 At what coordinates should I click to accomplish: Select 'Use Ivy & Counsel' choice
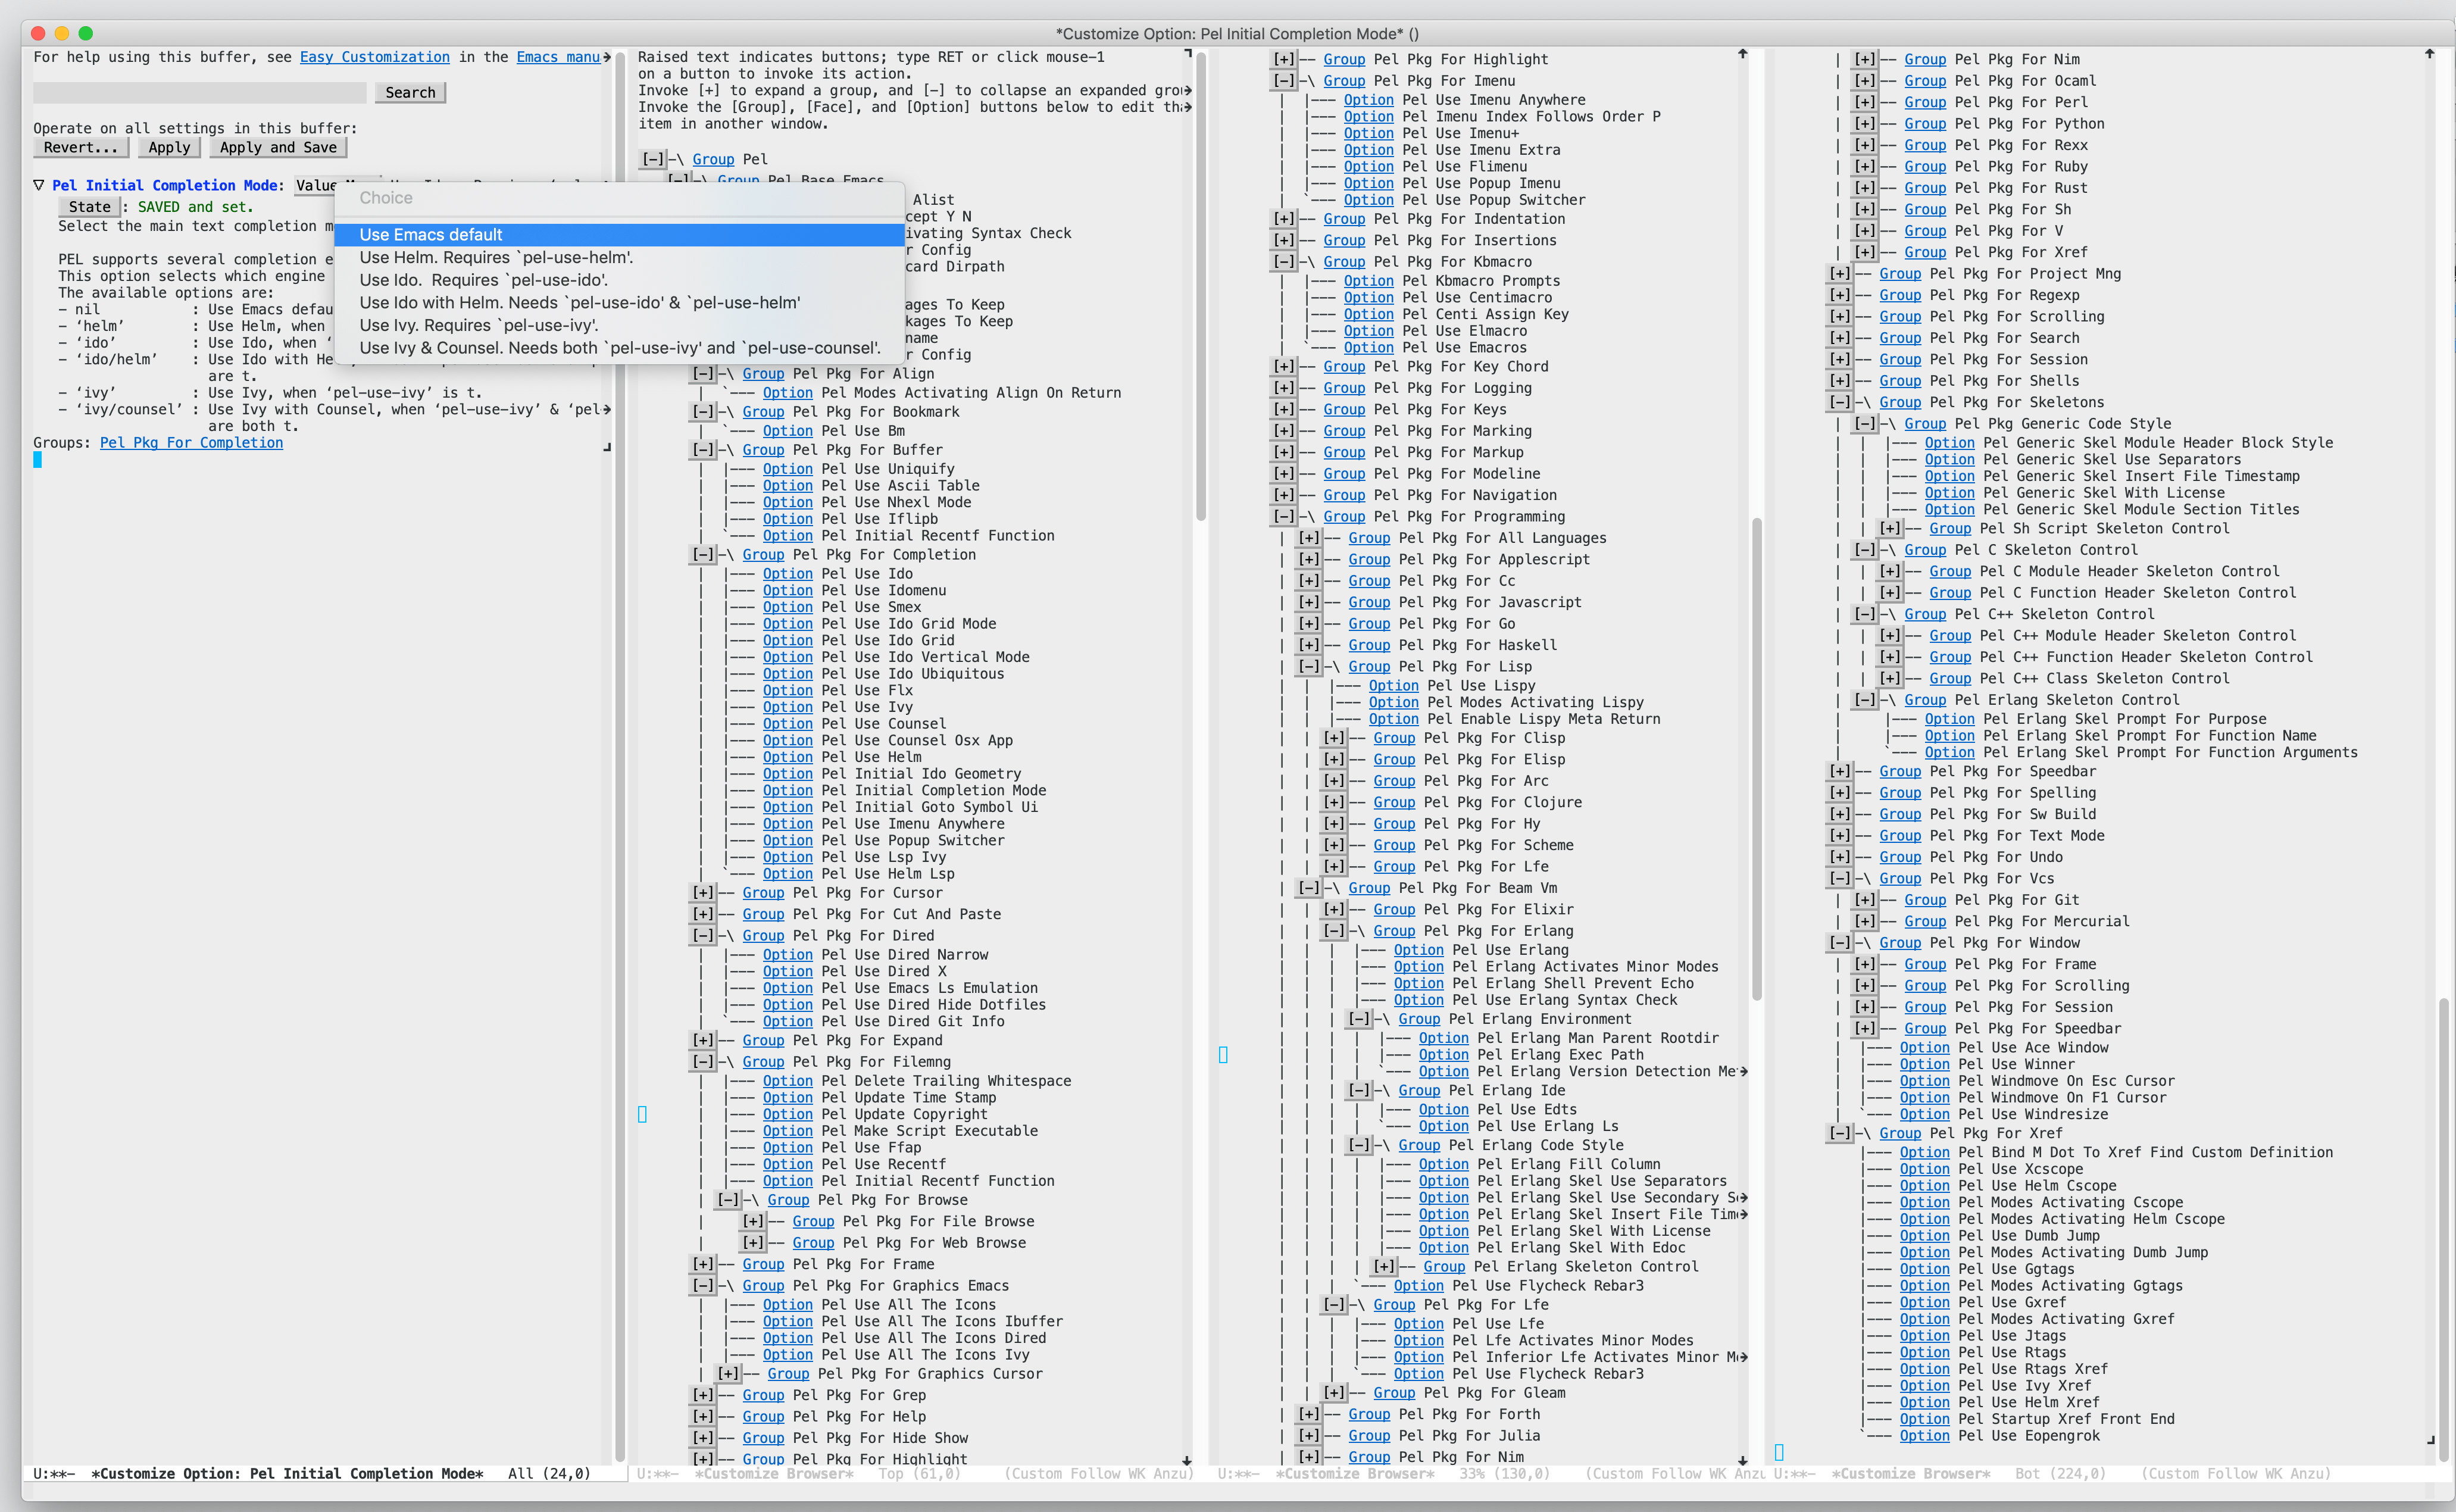(x=619, y=348)
